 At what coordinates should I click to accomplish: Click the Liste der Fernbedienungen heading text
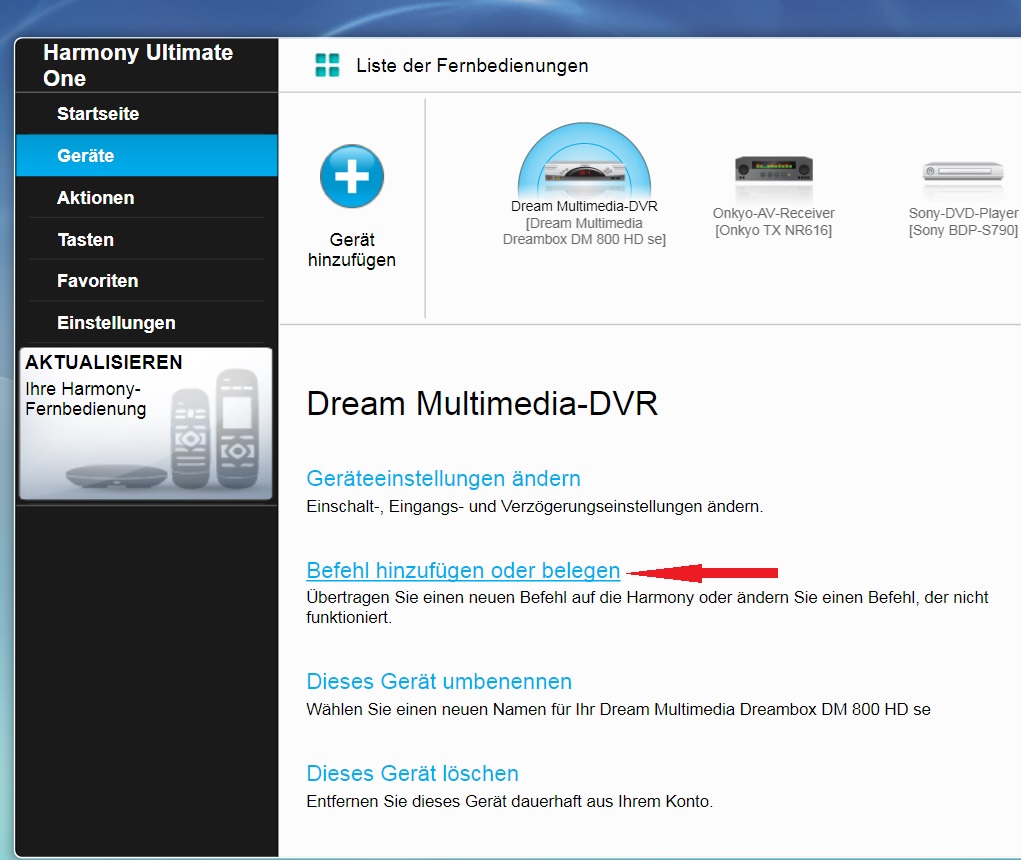[x=472, y=66]
